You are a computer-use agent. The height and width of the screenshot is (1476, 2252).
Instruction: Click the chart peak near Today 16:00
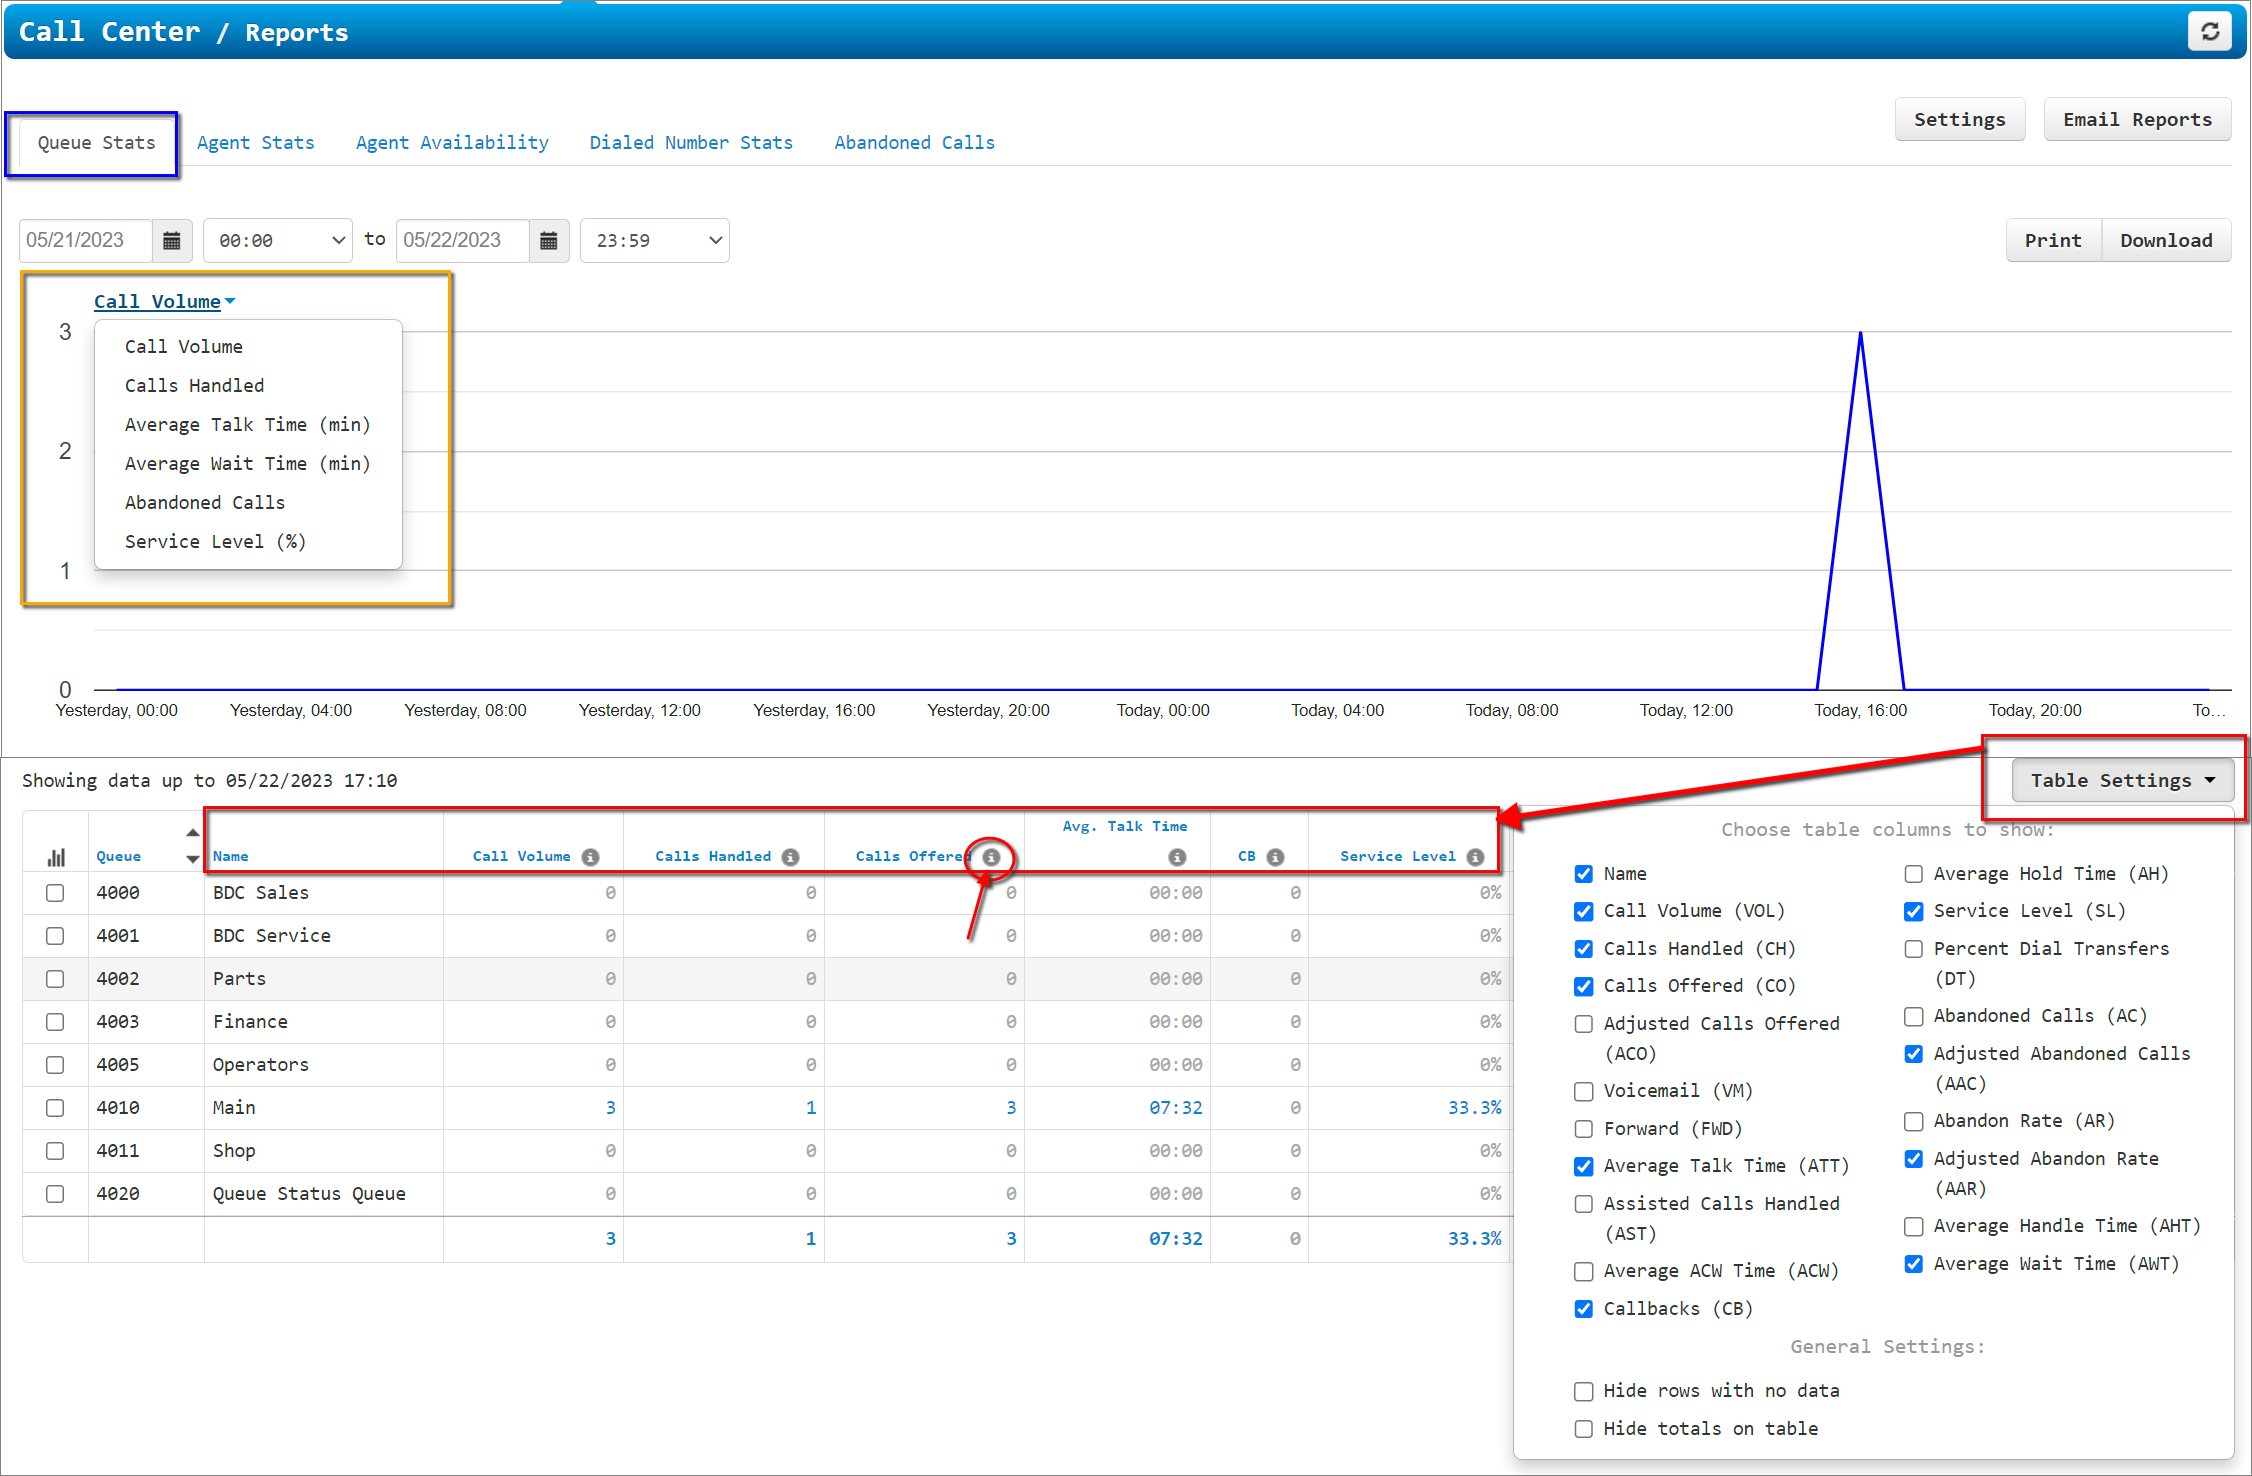click(x=1860, y=334)
